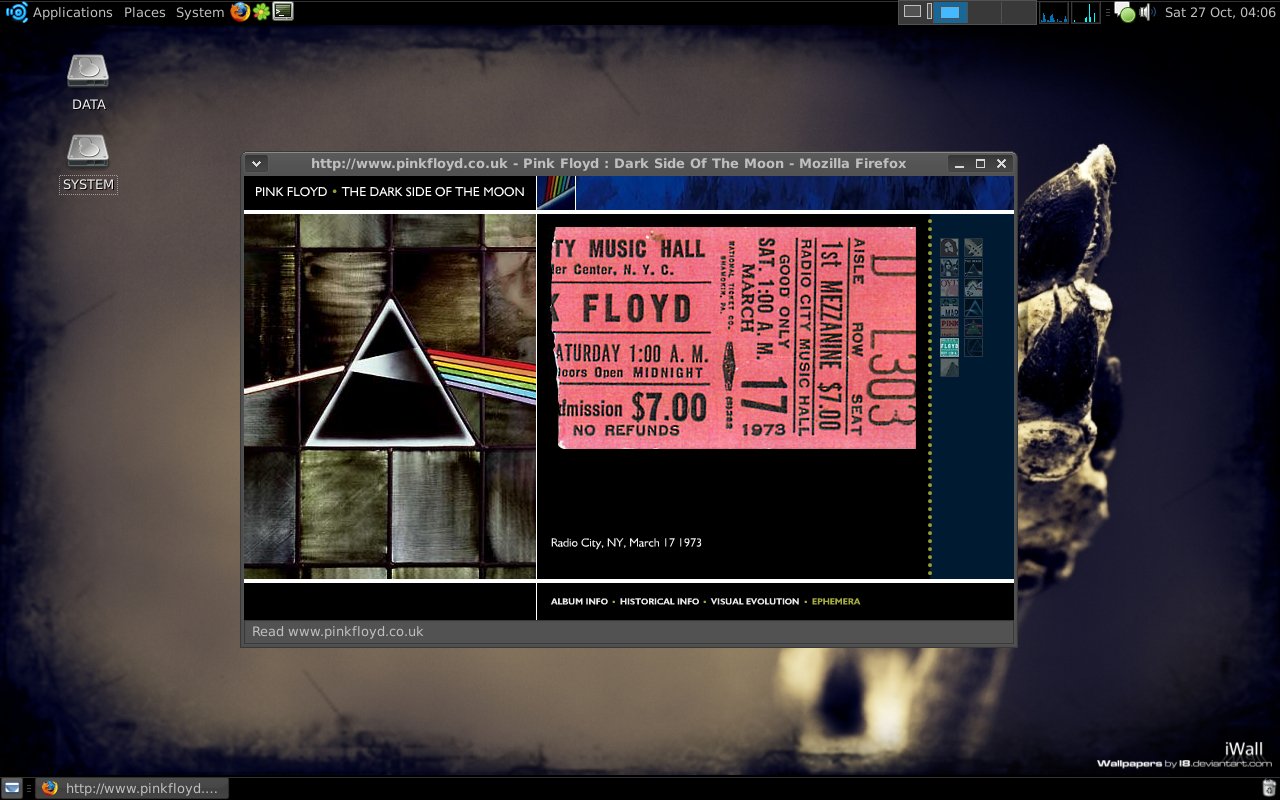Viewport: 1280px width, 800px height.
Task: Click the show desktop button bottom-left
Action: (x=12, y=788)
